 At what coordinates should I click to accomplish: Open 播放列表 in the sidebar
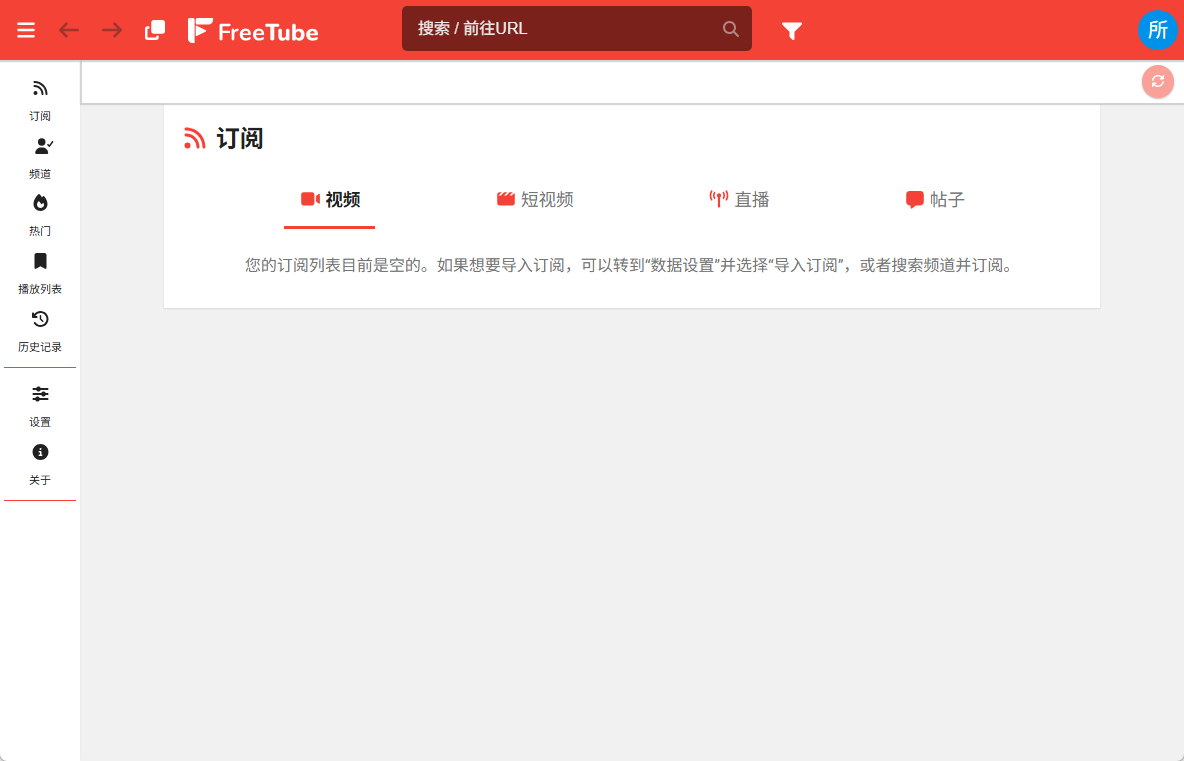click(40, 273)
